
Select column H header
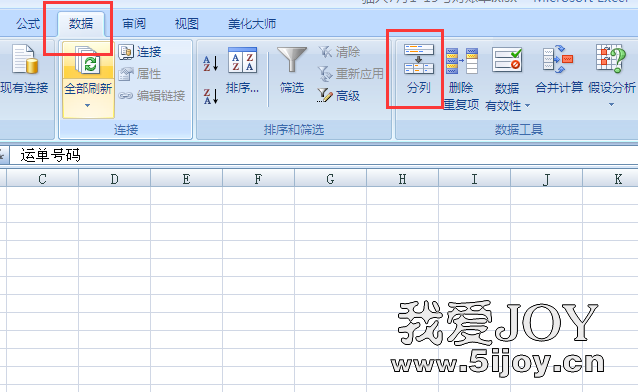[x=402, y=179]
